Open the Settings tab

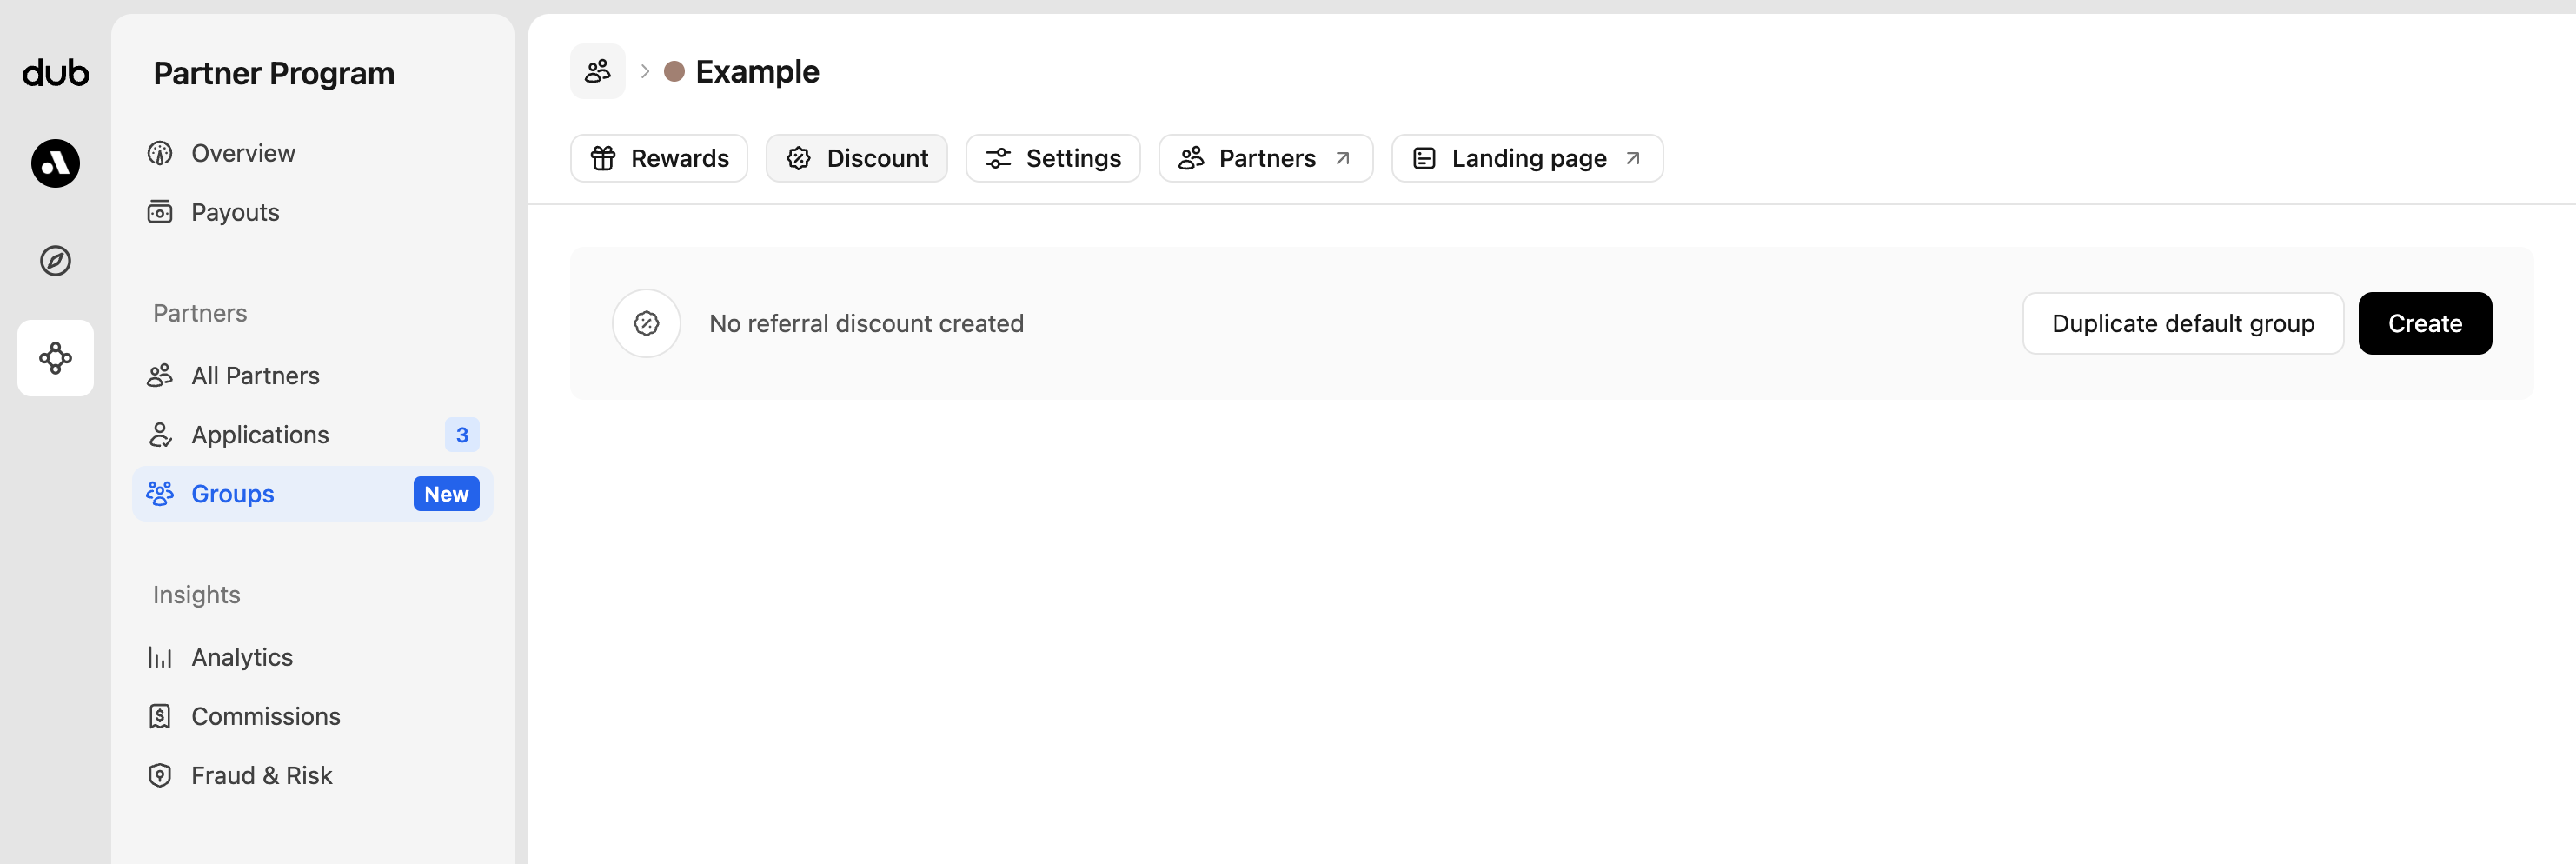(1053, 158)
